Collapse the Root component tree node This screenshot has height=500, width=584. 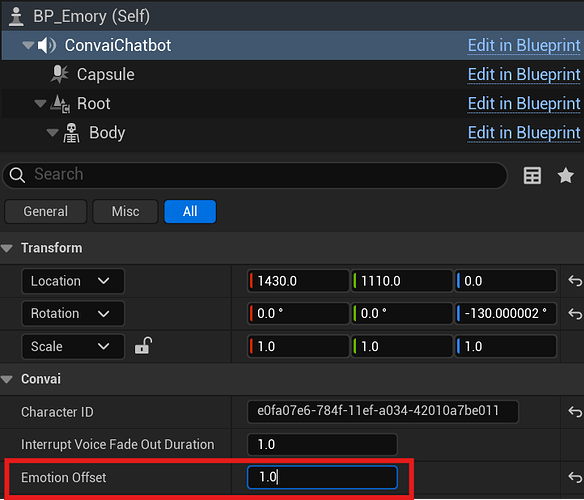[x=40, y=103]
